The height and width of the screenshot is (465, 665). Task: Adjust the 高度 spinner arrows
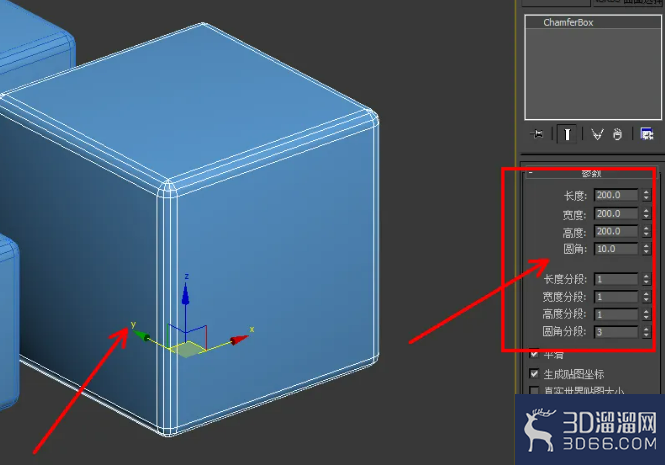point(646,231)
